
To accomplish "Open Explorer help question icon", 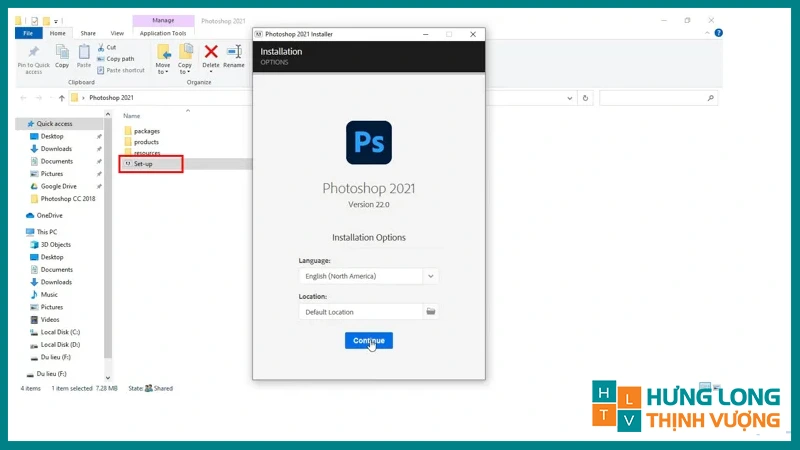I will coord(718,33).
